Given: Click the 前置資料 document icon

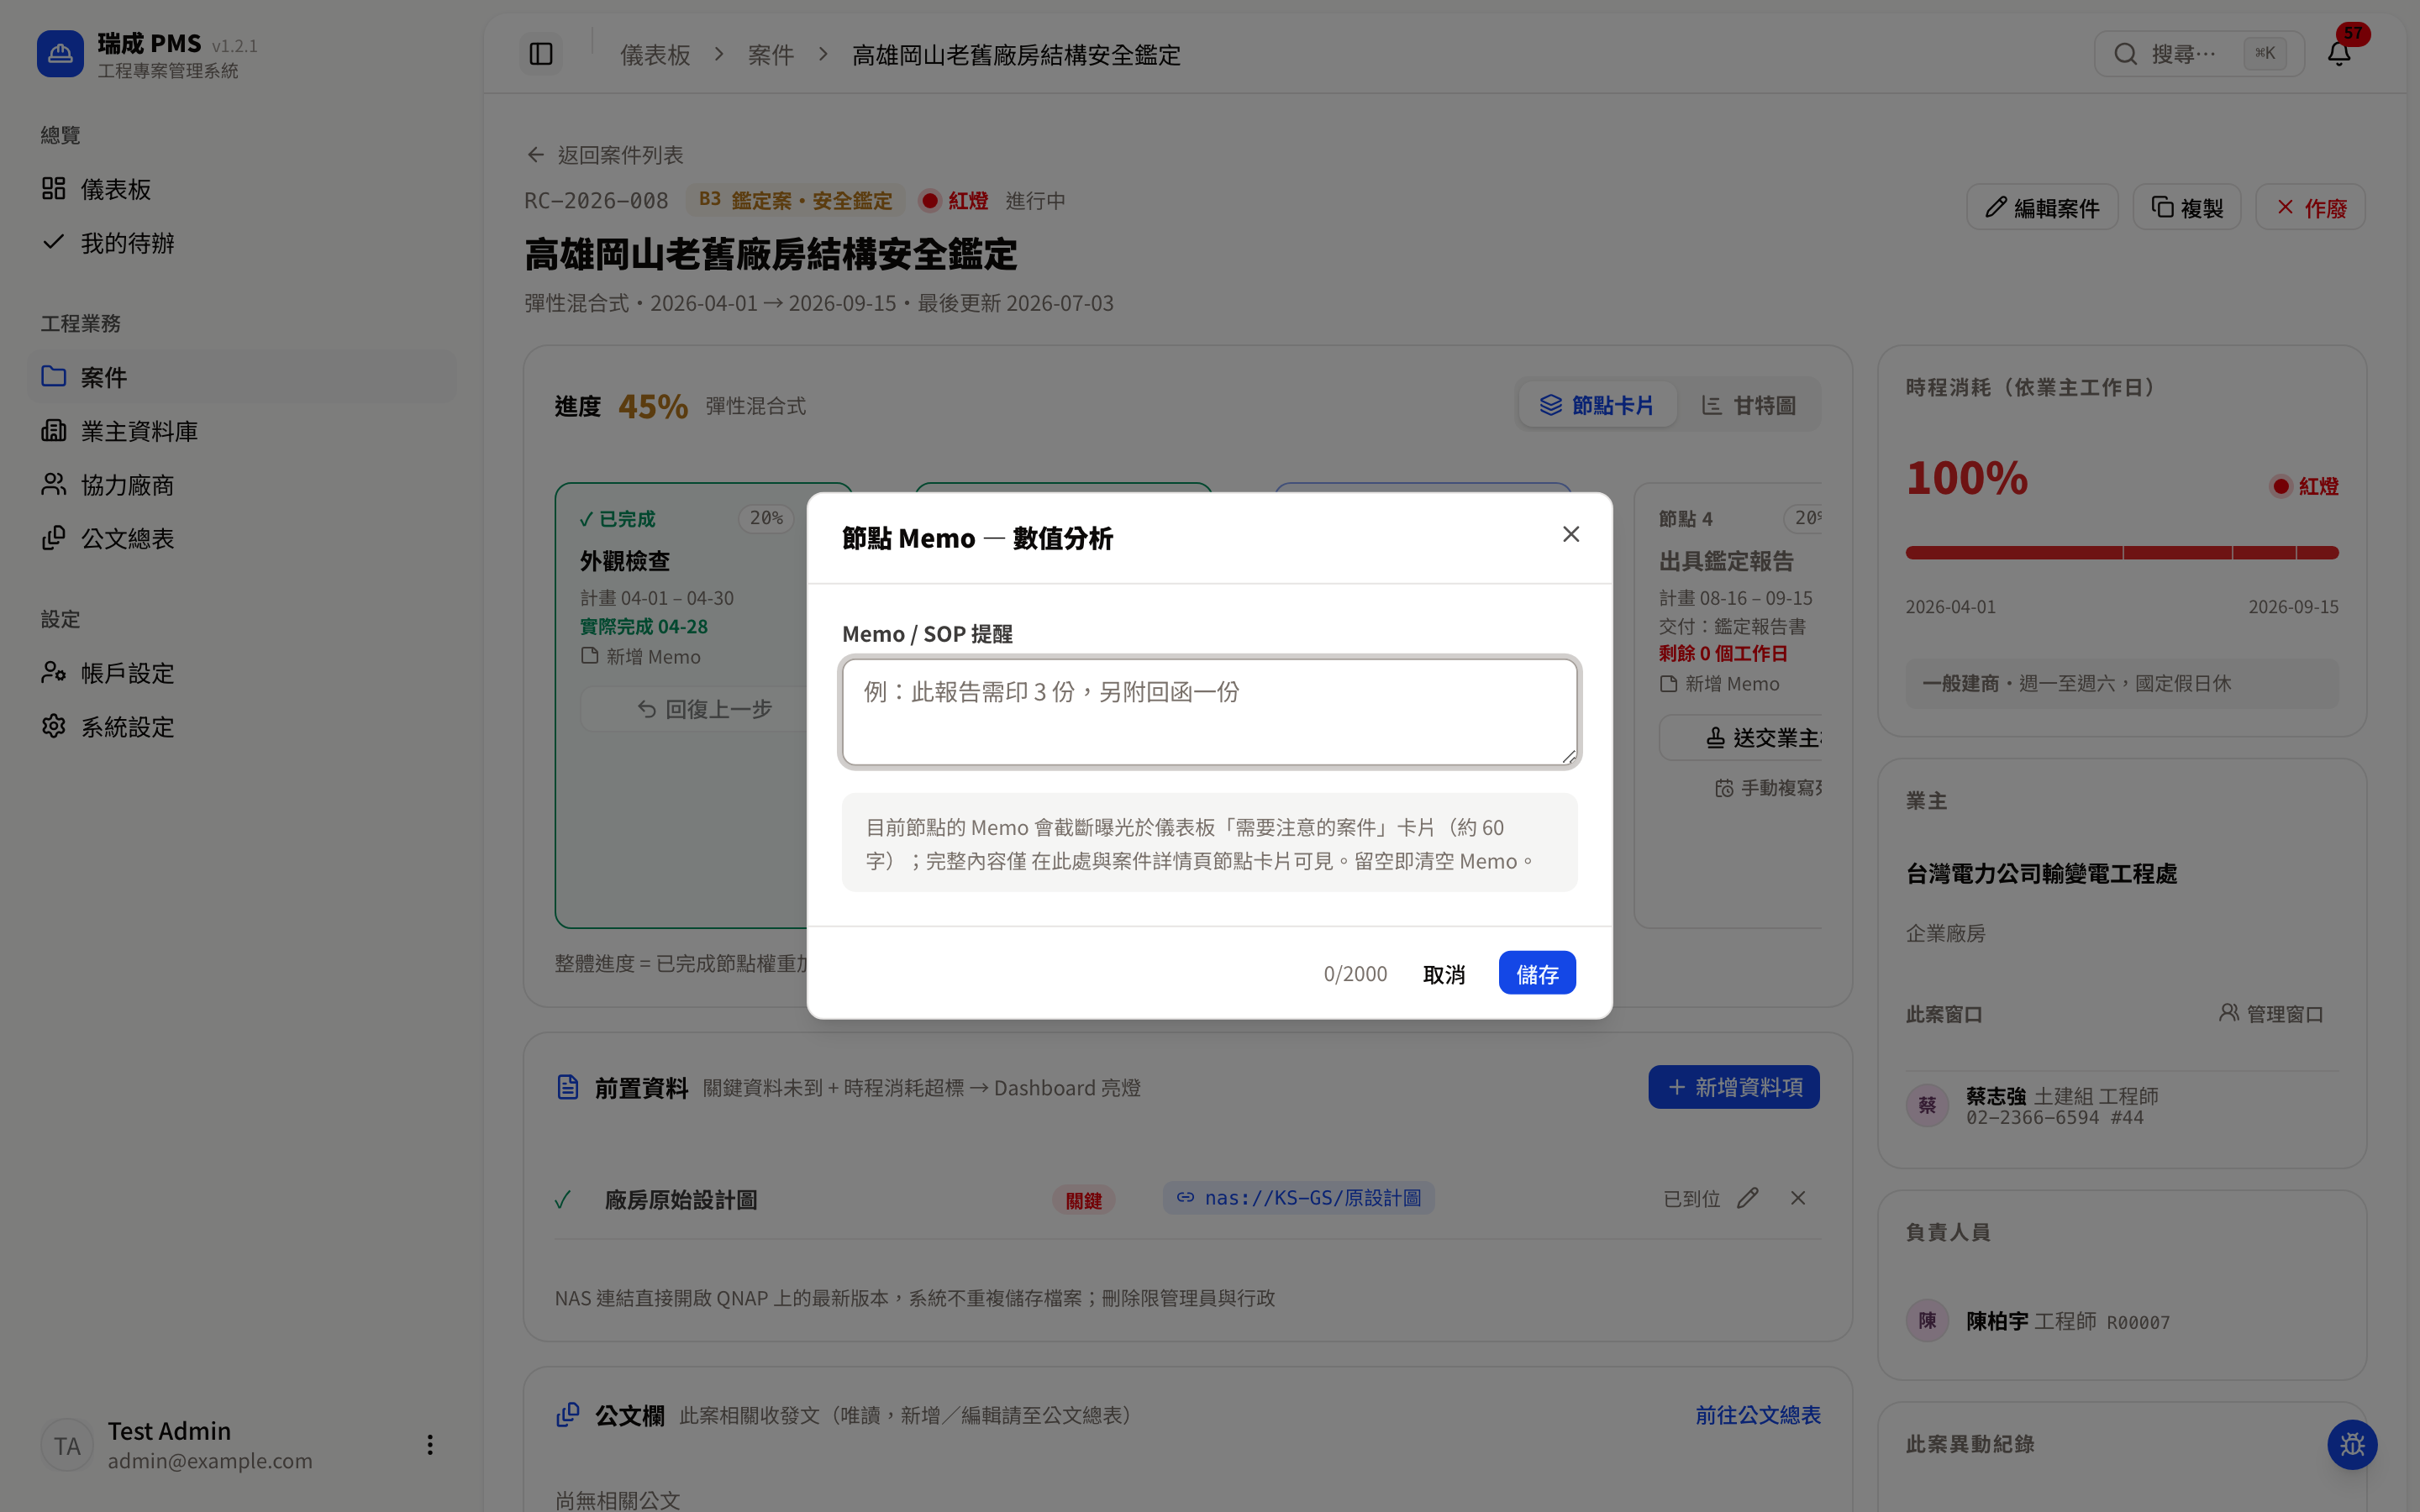Looking at the screenshot, I should click(x=568, y=1087).
